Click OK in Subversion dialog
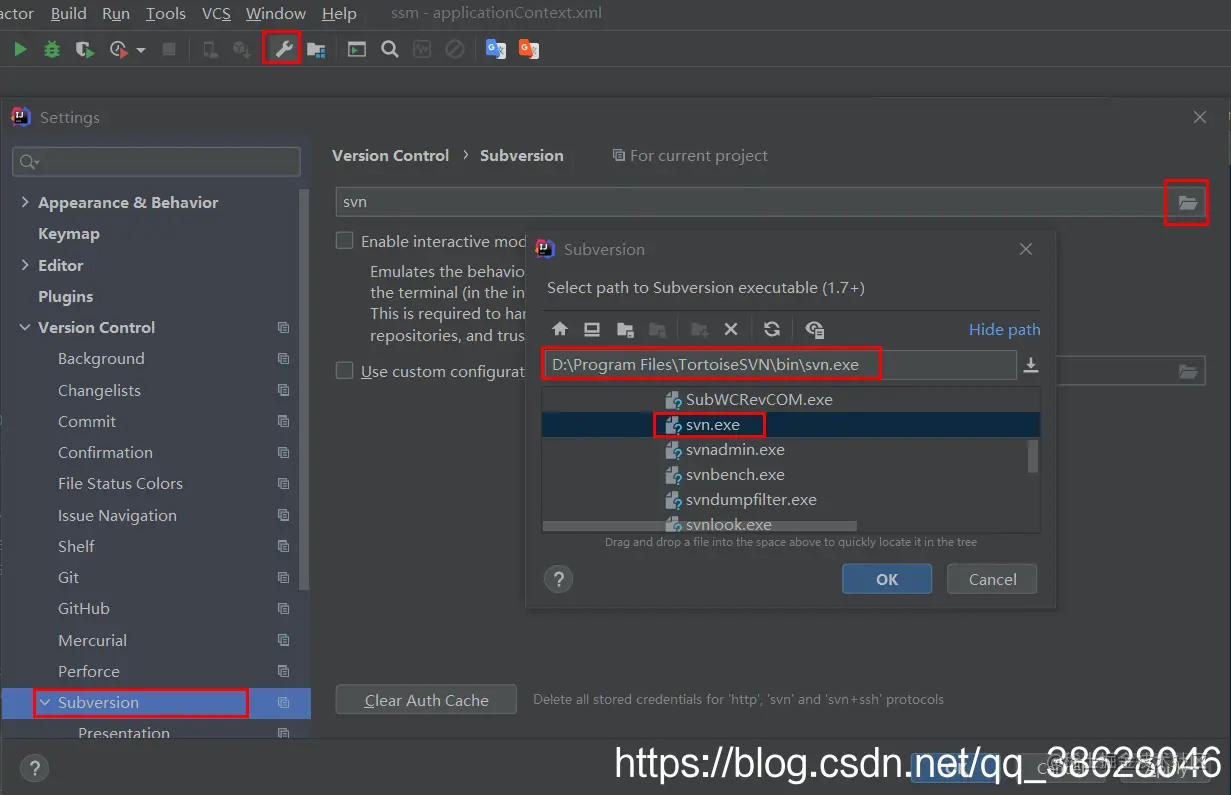 (887, 579)
